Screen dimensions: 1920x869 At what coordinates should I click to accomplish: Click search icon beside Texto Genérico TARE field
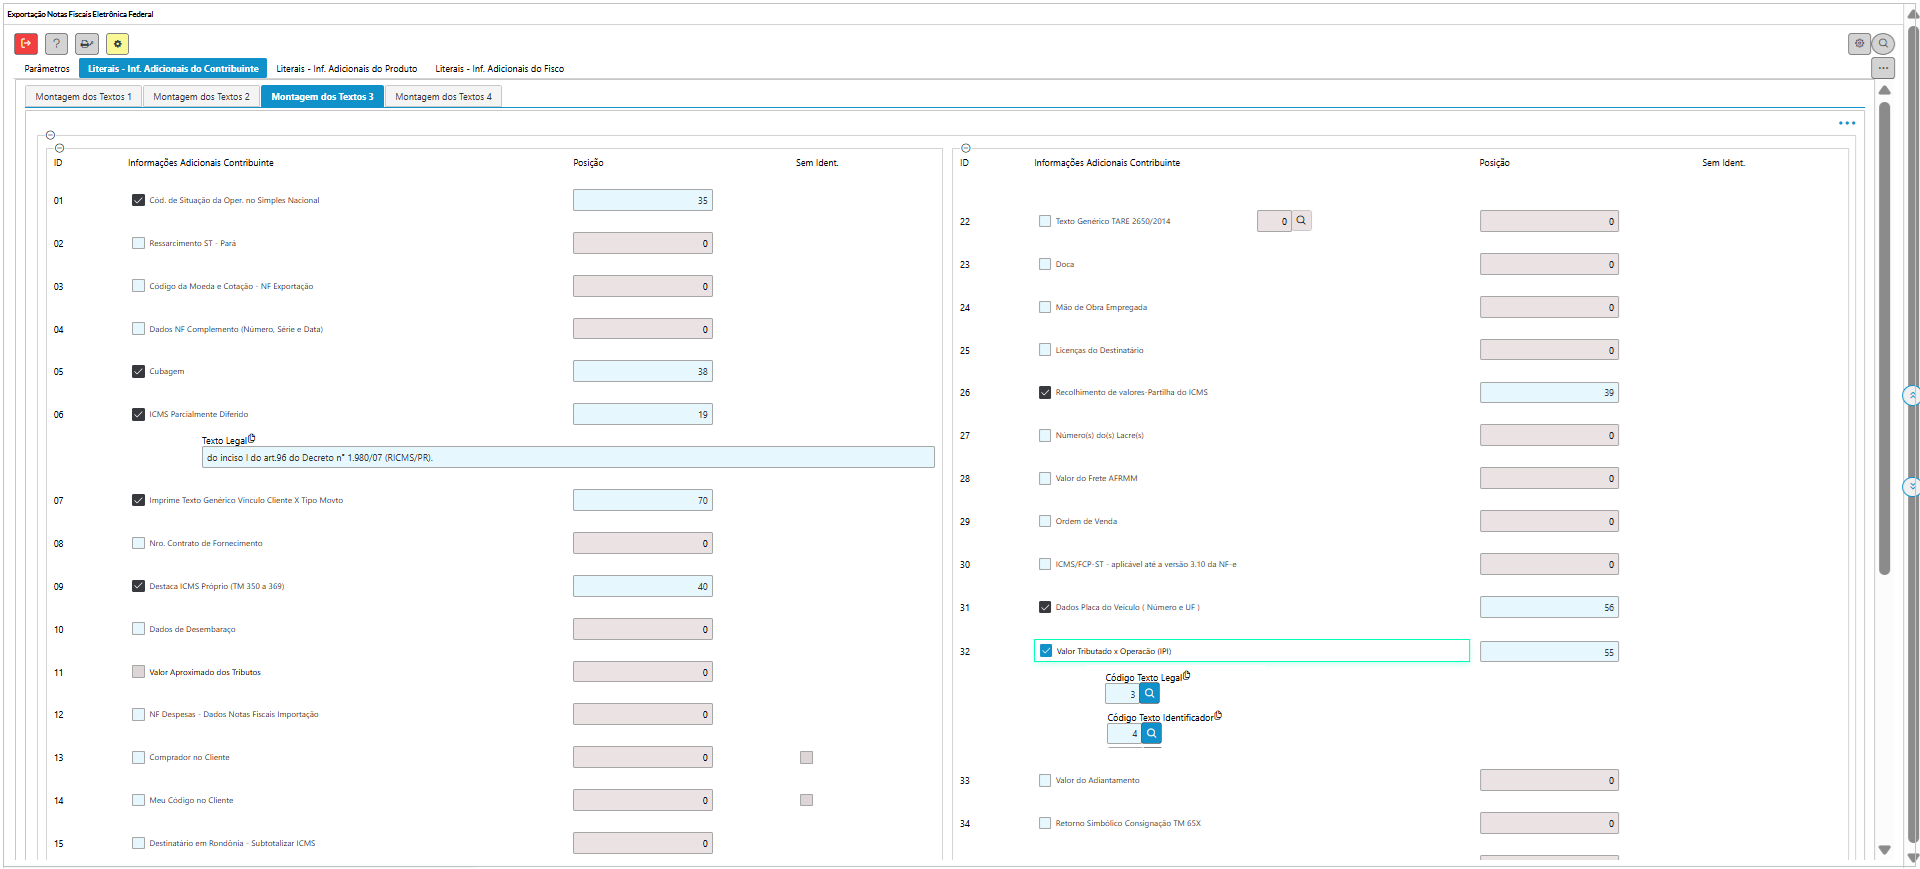(x=1301, y=221)
